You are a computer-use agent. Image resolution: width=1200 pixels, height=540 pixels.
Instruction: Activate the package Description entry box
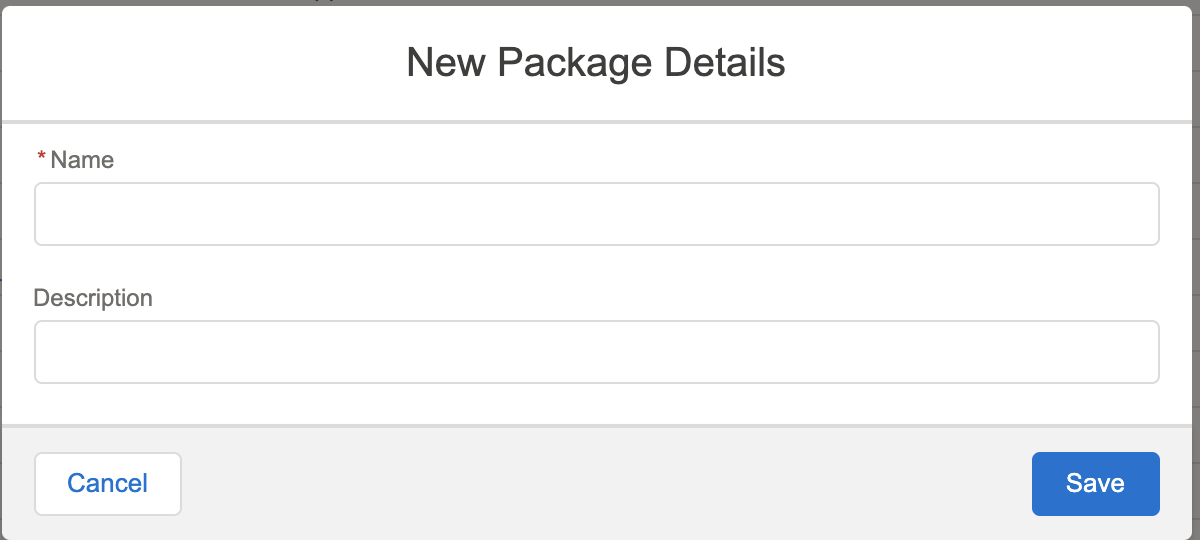(x=597, y=352)
